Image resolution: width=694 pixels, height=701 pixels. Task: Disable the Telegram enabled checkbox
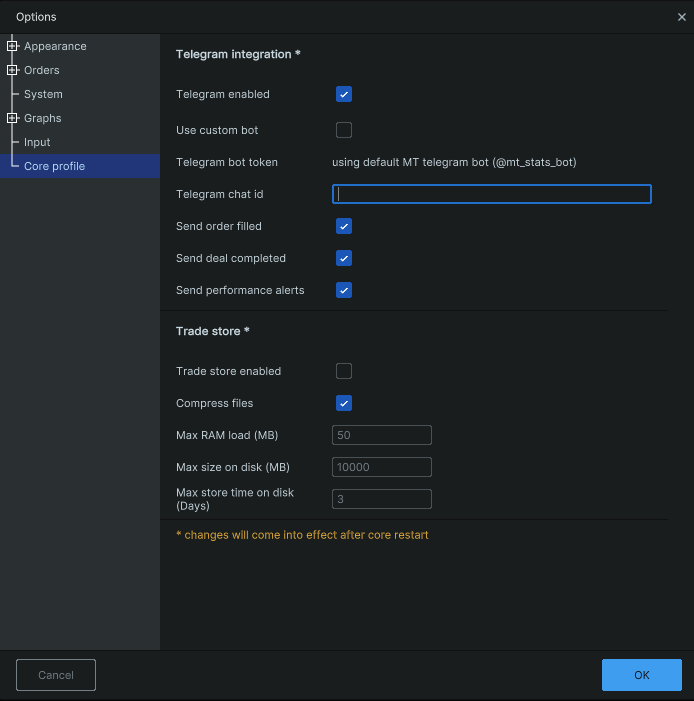(x=344, y=94)
